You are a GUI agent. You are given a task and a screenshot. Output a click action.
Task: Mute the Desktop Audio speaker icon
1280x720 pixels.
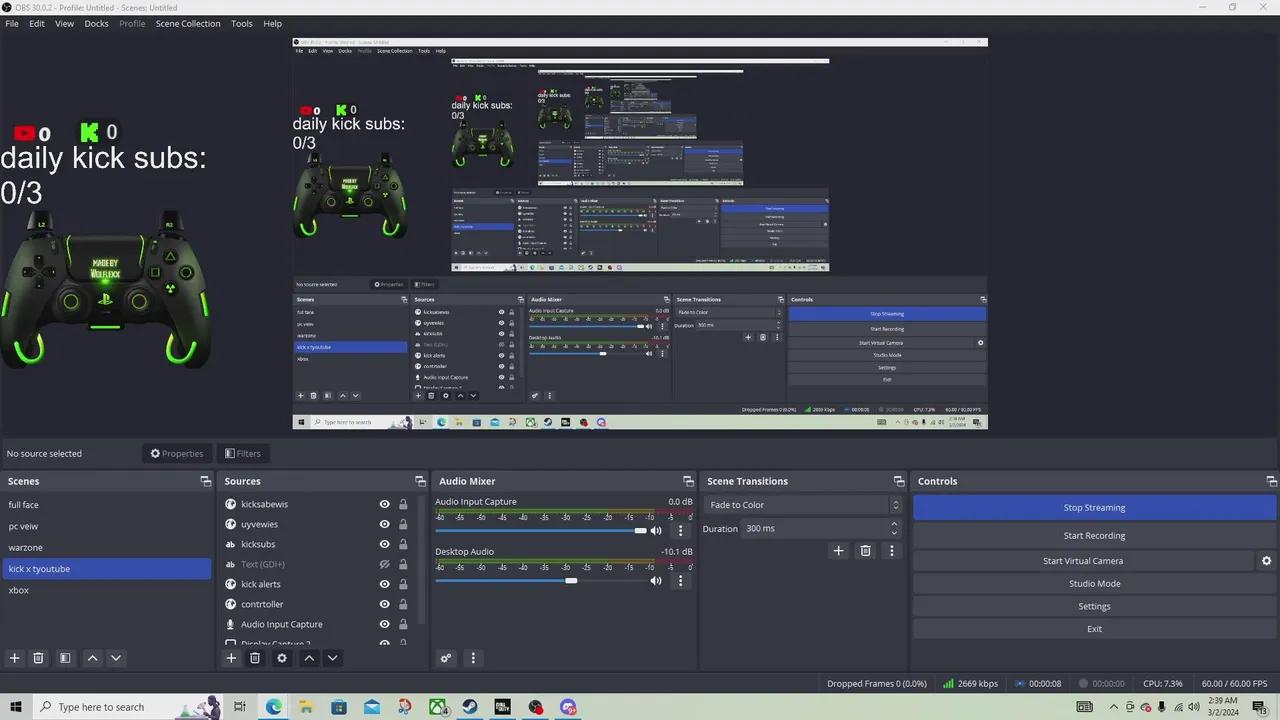(656, 581)
